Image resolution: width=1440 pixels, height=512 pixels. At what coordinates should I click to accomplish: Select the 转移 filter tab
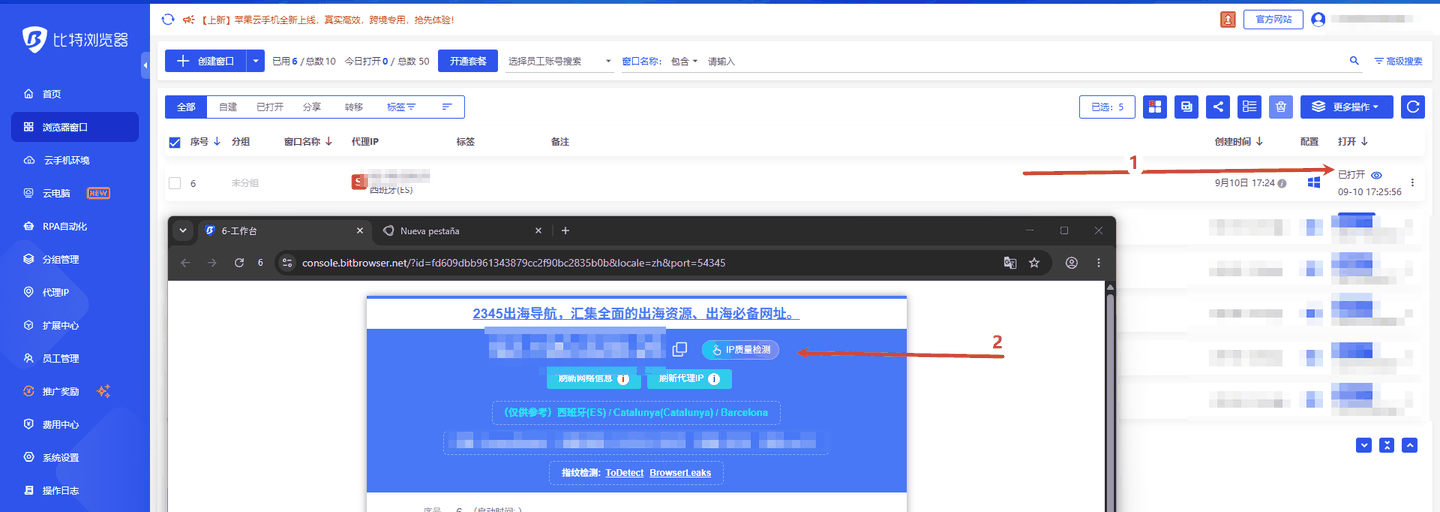pos(354,107)
